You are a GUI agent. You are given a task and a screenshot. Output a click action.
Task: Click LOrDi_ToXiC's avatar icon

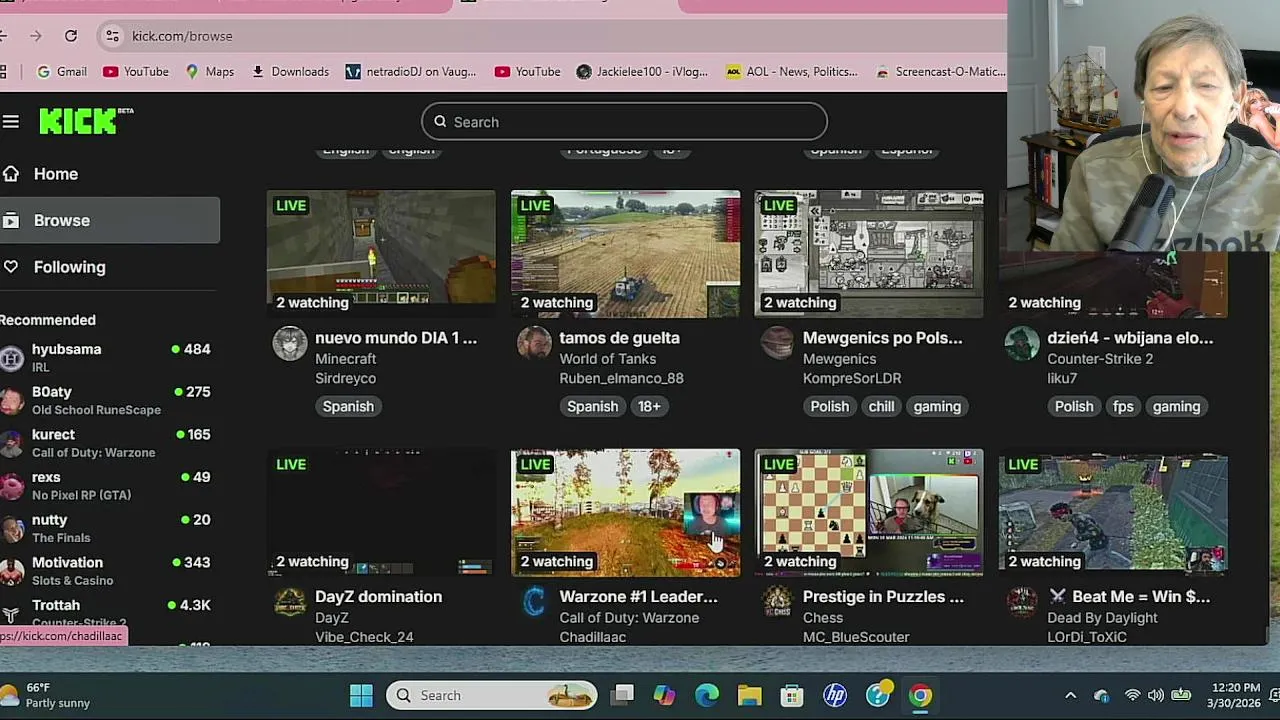(1022, 603)
